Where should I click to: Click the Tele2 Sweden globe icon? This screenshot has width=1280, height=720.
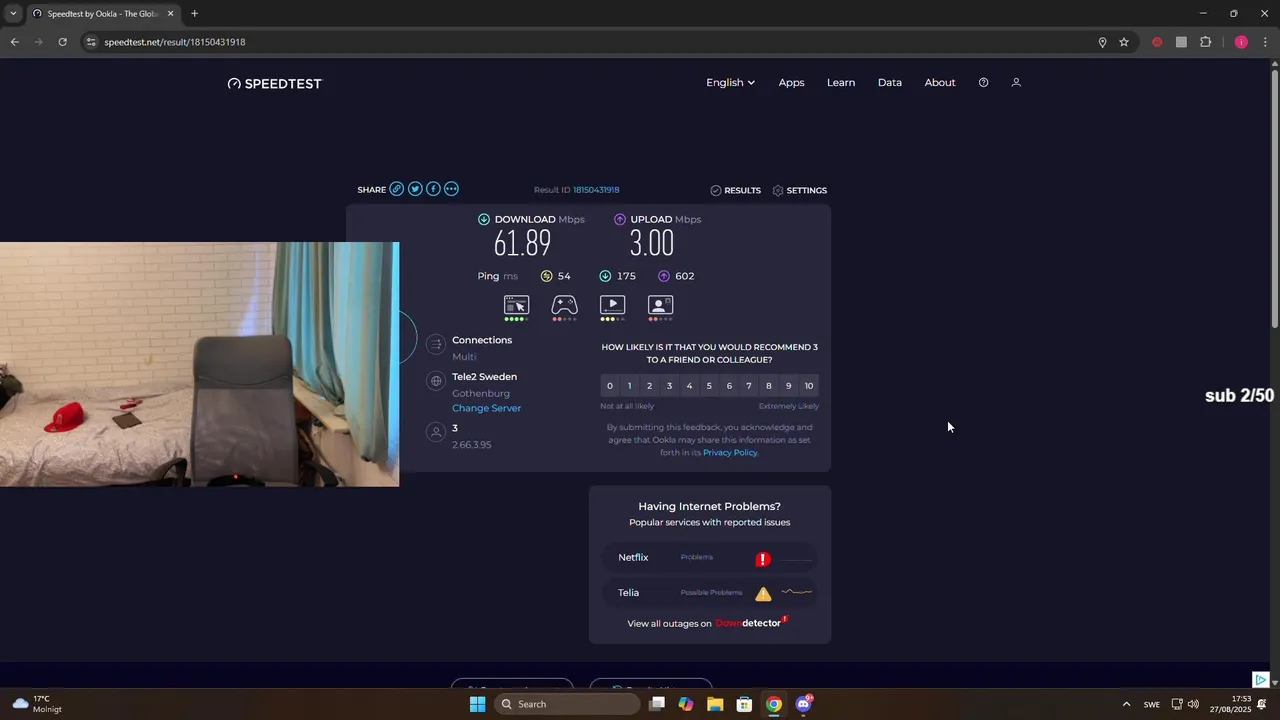(x=435, y=381)
